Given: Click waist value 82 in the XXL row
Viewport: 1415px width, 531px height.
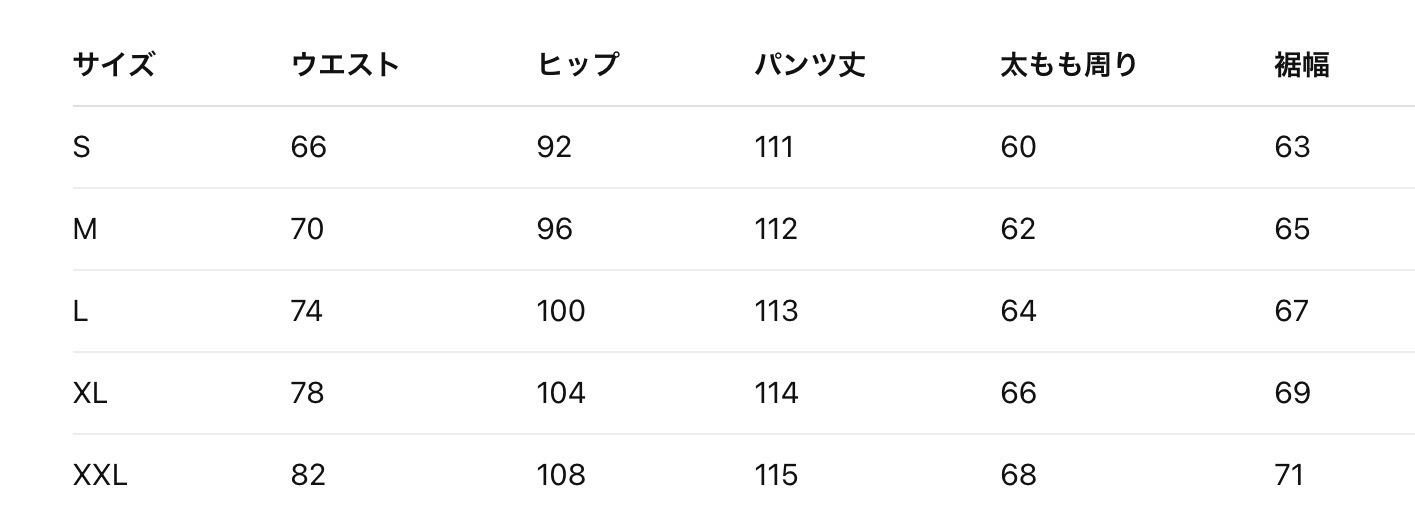Looking at the screenshot, I should coord(308,475).
